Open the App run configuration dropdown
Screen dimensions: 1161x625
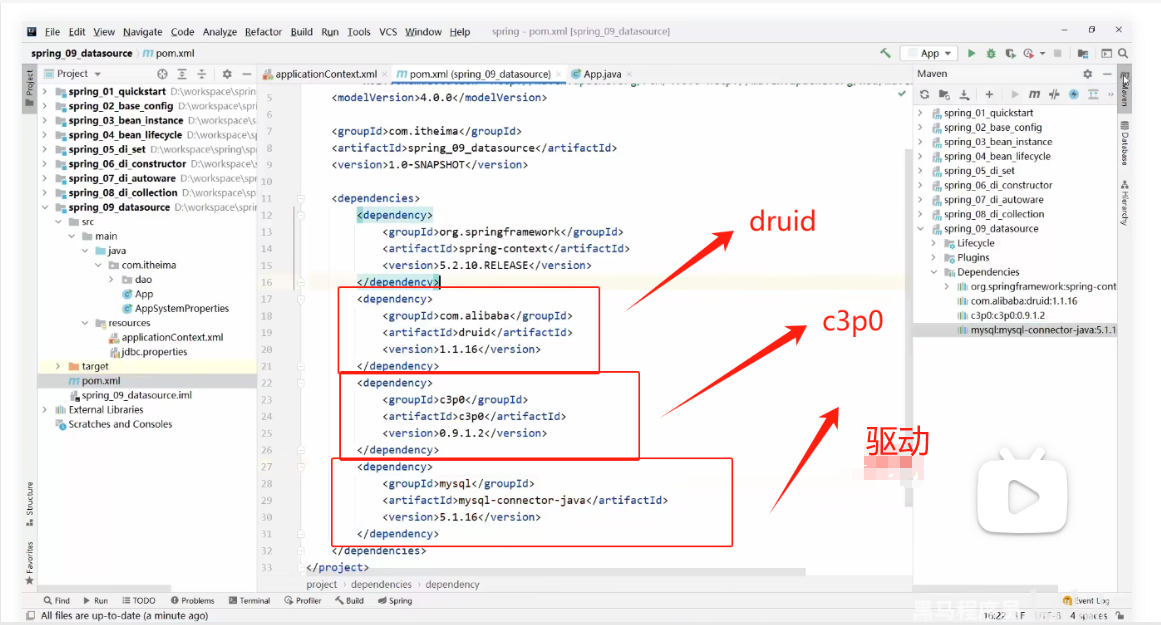pos(930,53)
